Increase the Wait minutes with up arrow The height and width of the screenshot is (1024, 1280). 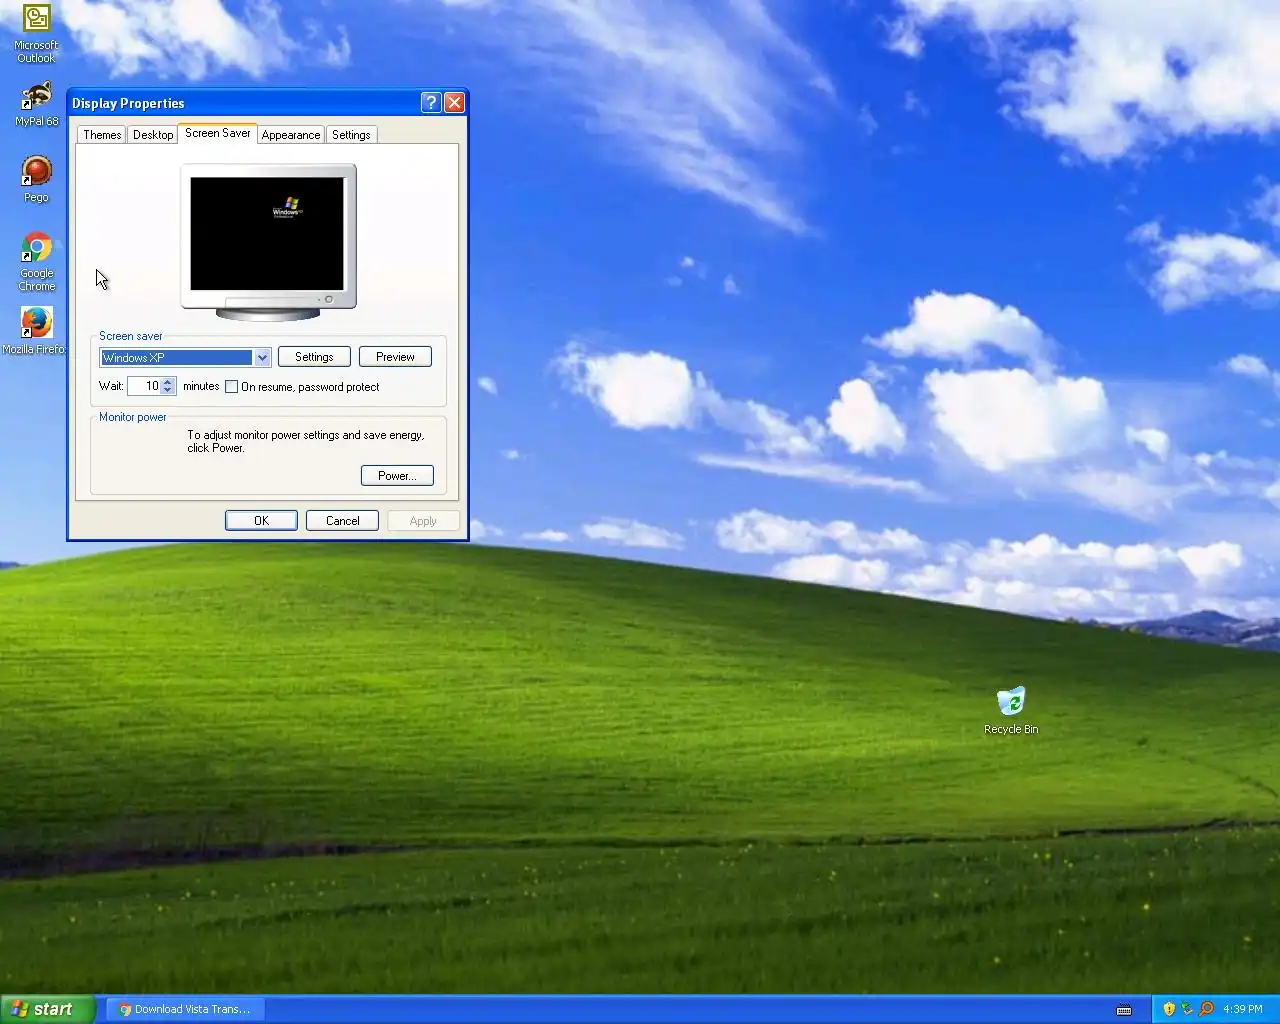(168, 381)
